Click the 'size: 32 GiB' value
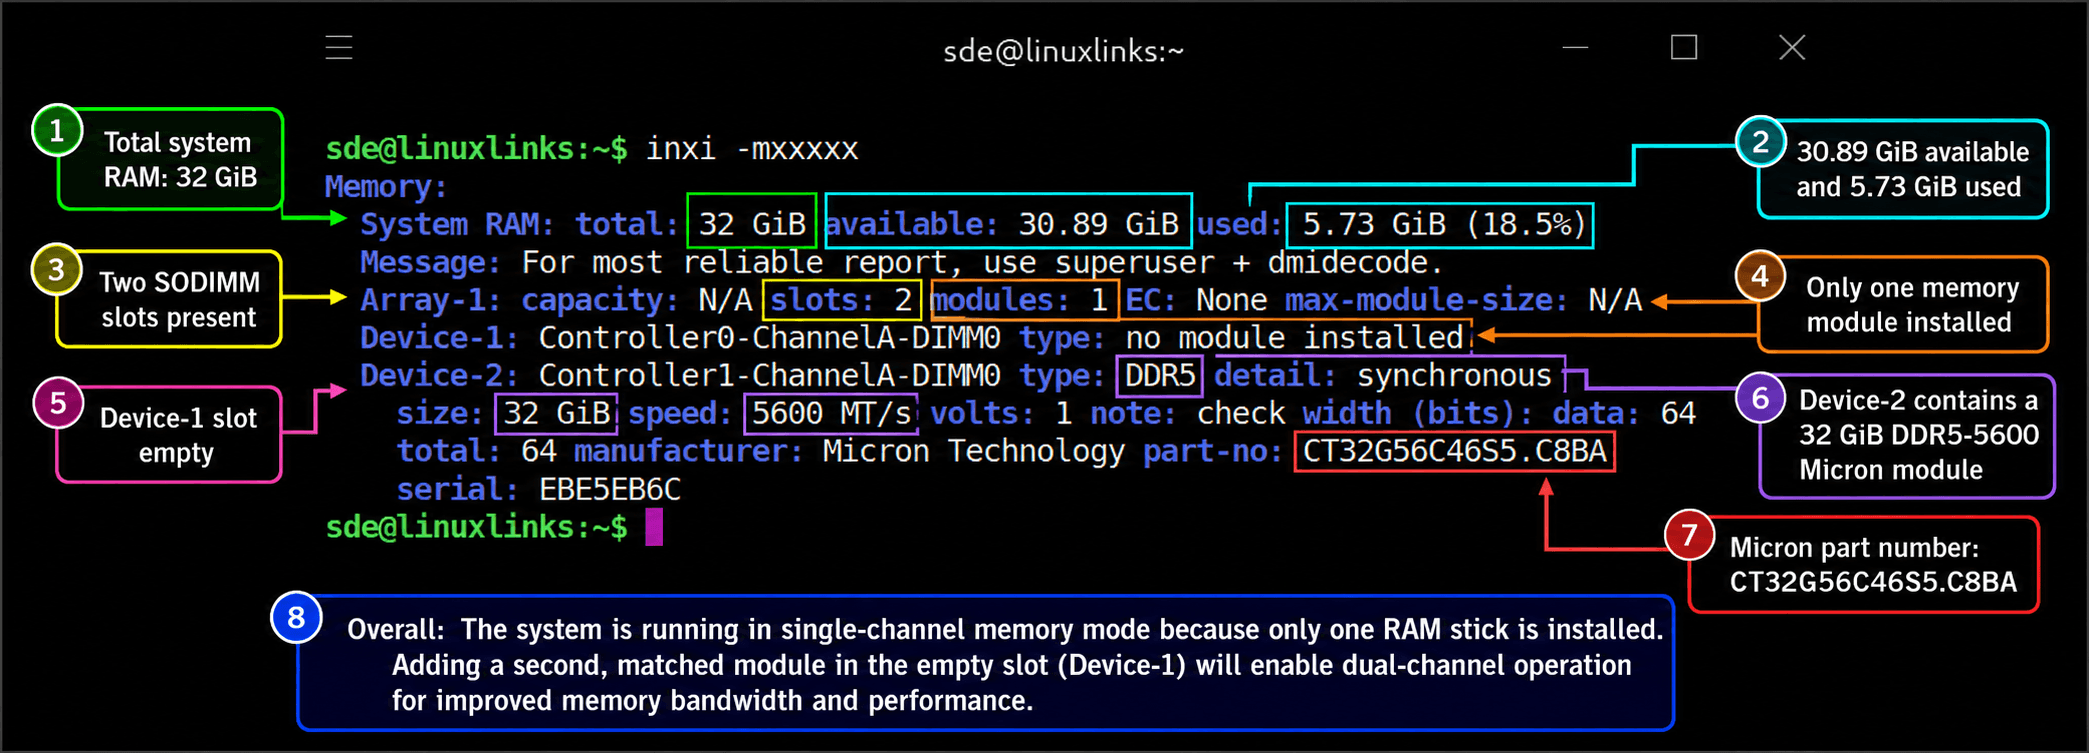 click(x=506, y=414)
